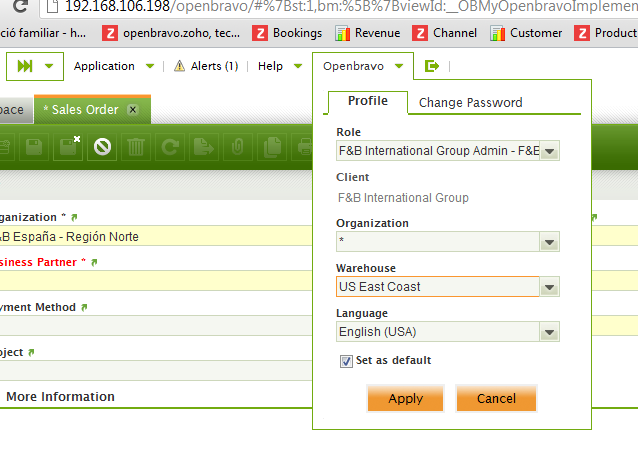Click the Attachments paperclip icon
Viewport: 638px width, 476px height.
pyautogui.click(x=238, y=146)
